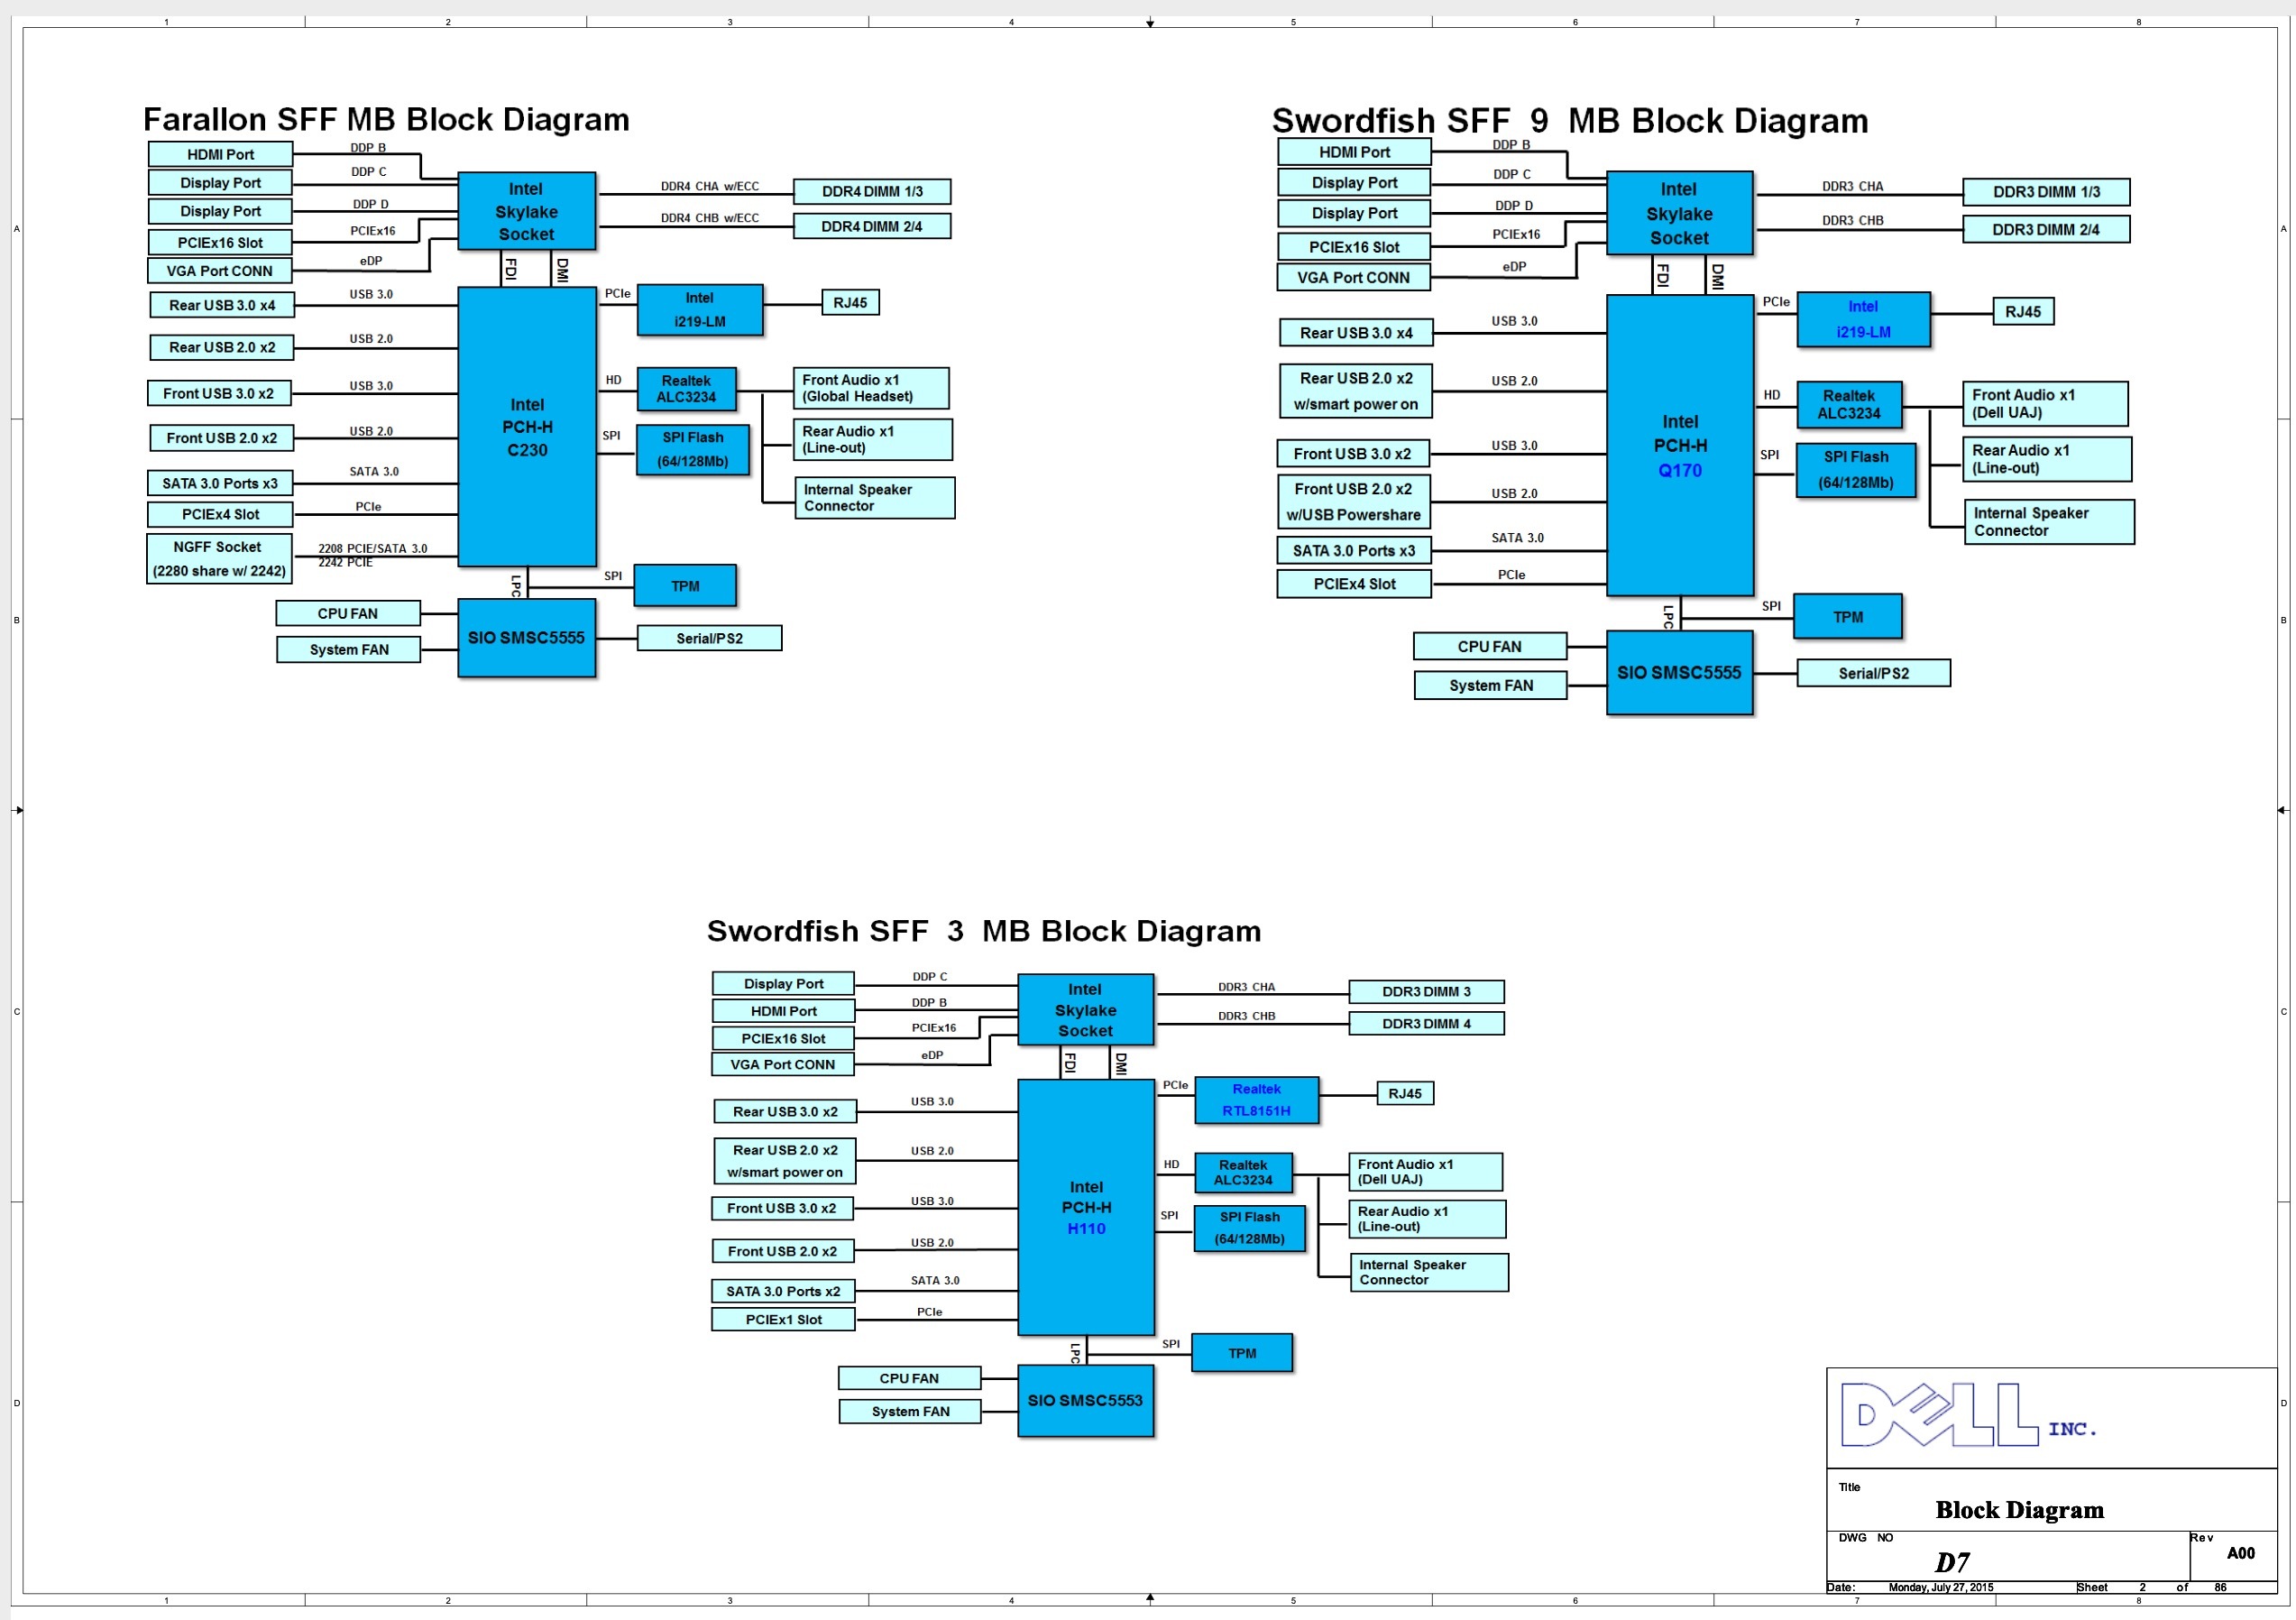Click the SPI Flash (64/128Mb) block in Farallon diagram

tap(693, 450)
